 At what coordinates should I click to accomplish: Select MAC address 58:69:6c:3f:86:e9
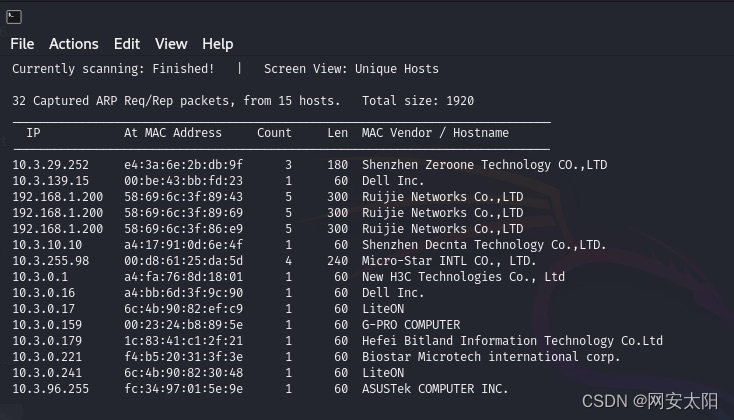click(x=184, y=228)
